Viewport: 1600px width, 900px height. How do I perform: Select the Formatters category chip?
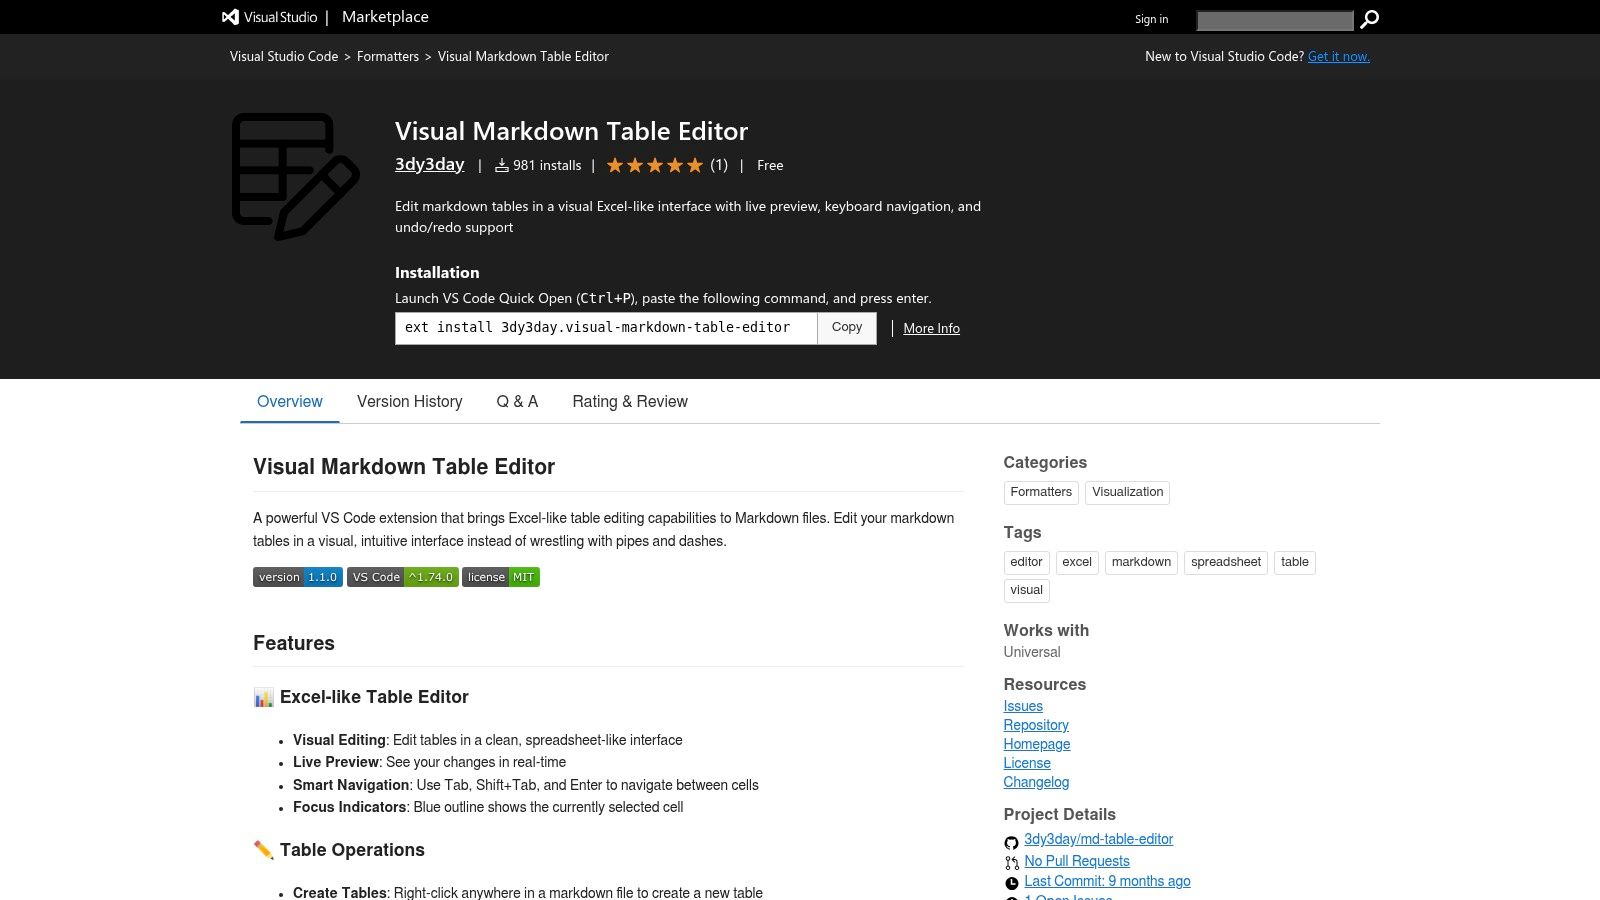coord(1041,492)
